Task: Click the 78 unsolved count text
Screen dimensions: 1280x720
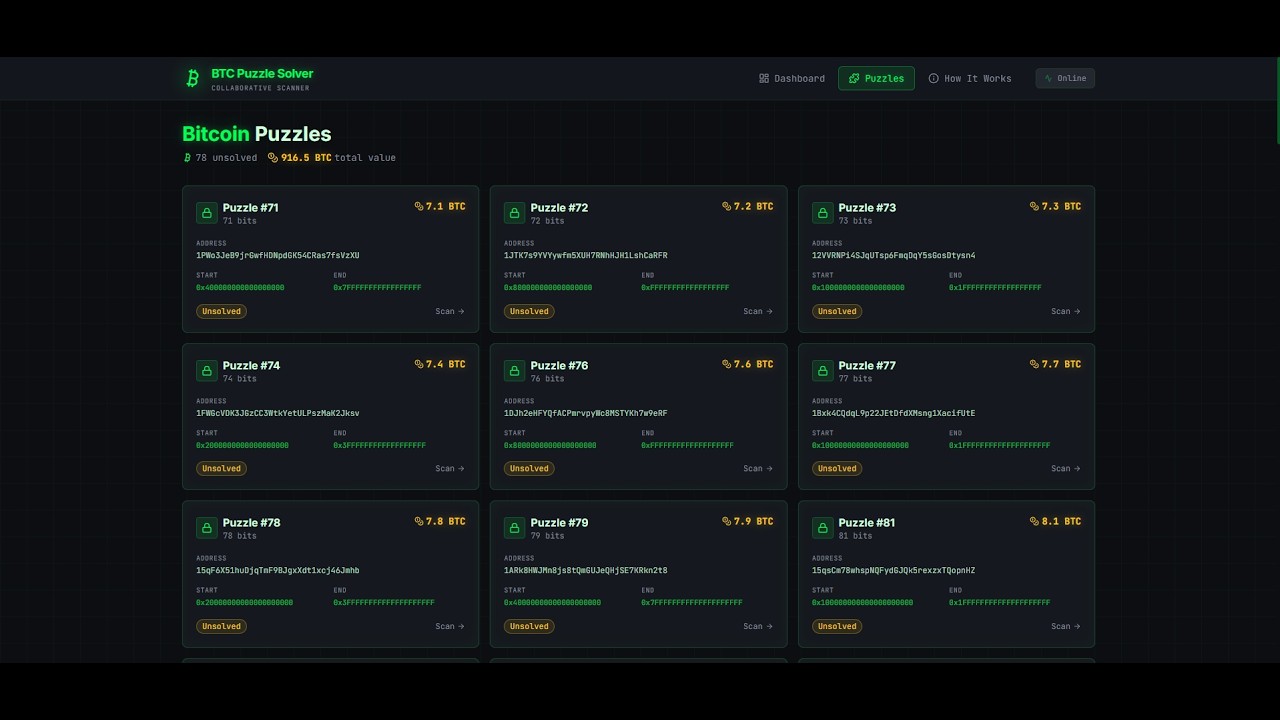Action: tap(226, 158)
